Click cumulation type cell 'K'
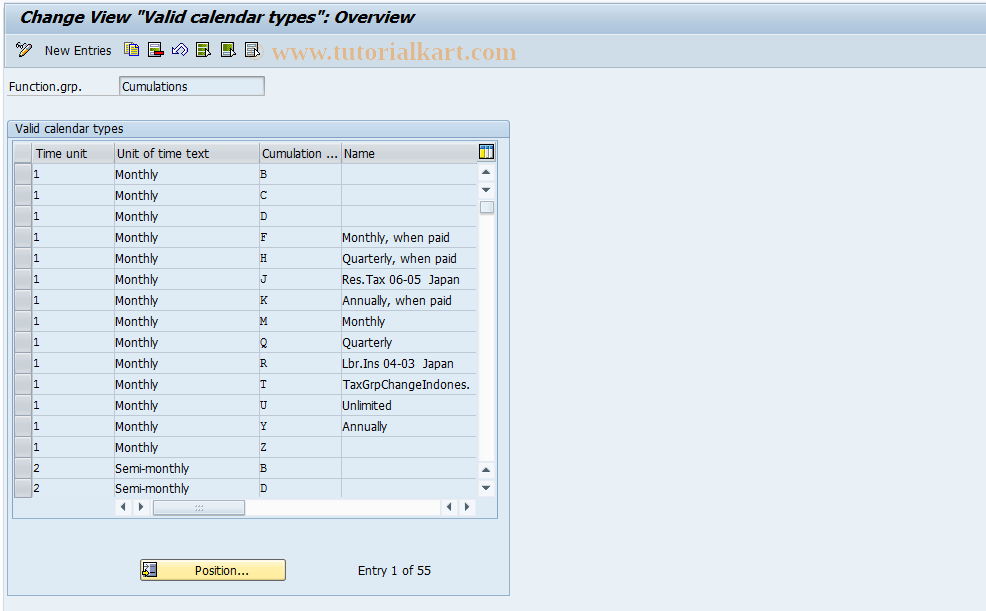The height and width of the screenshot is (611, 986). [x=300, y=300]
